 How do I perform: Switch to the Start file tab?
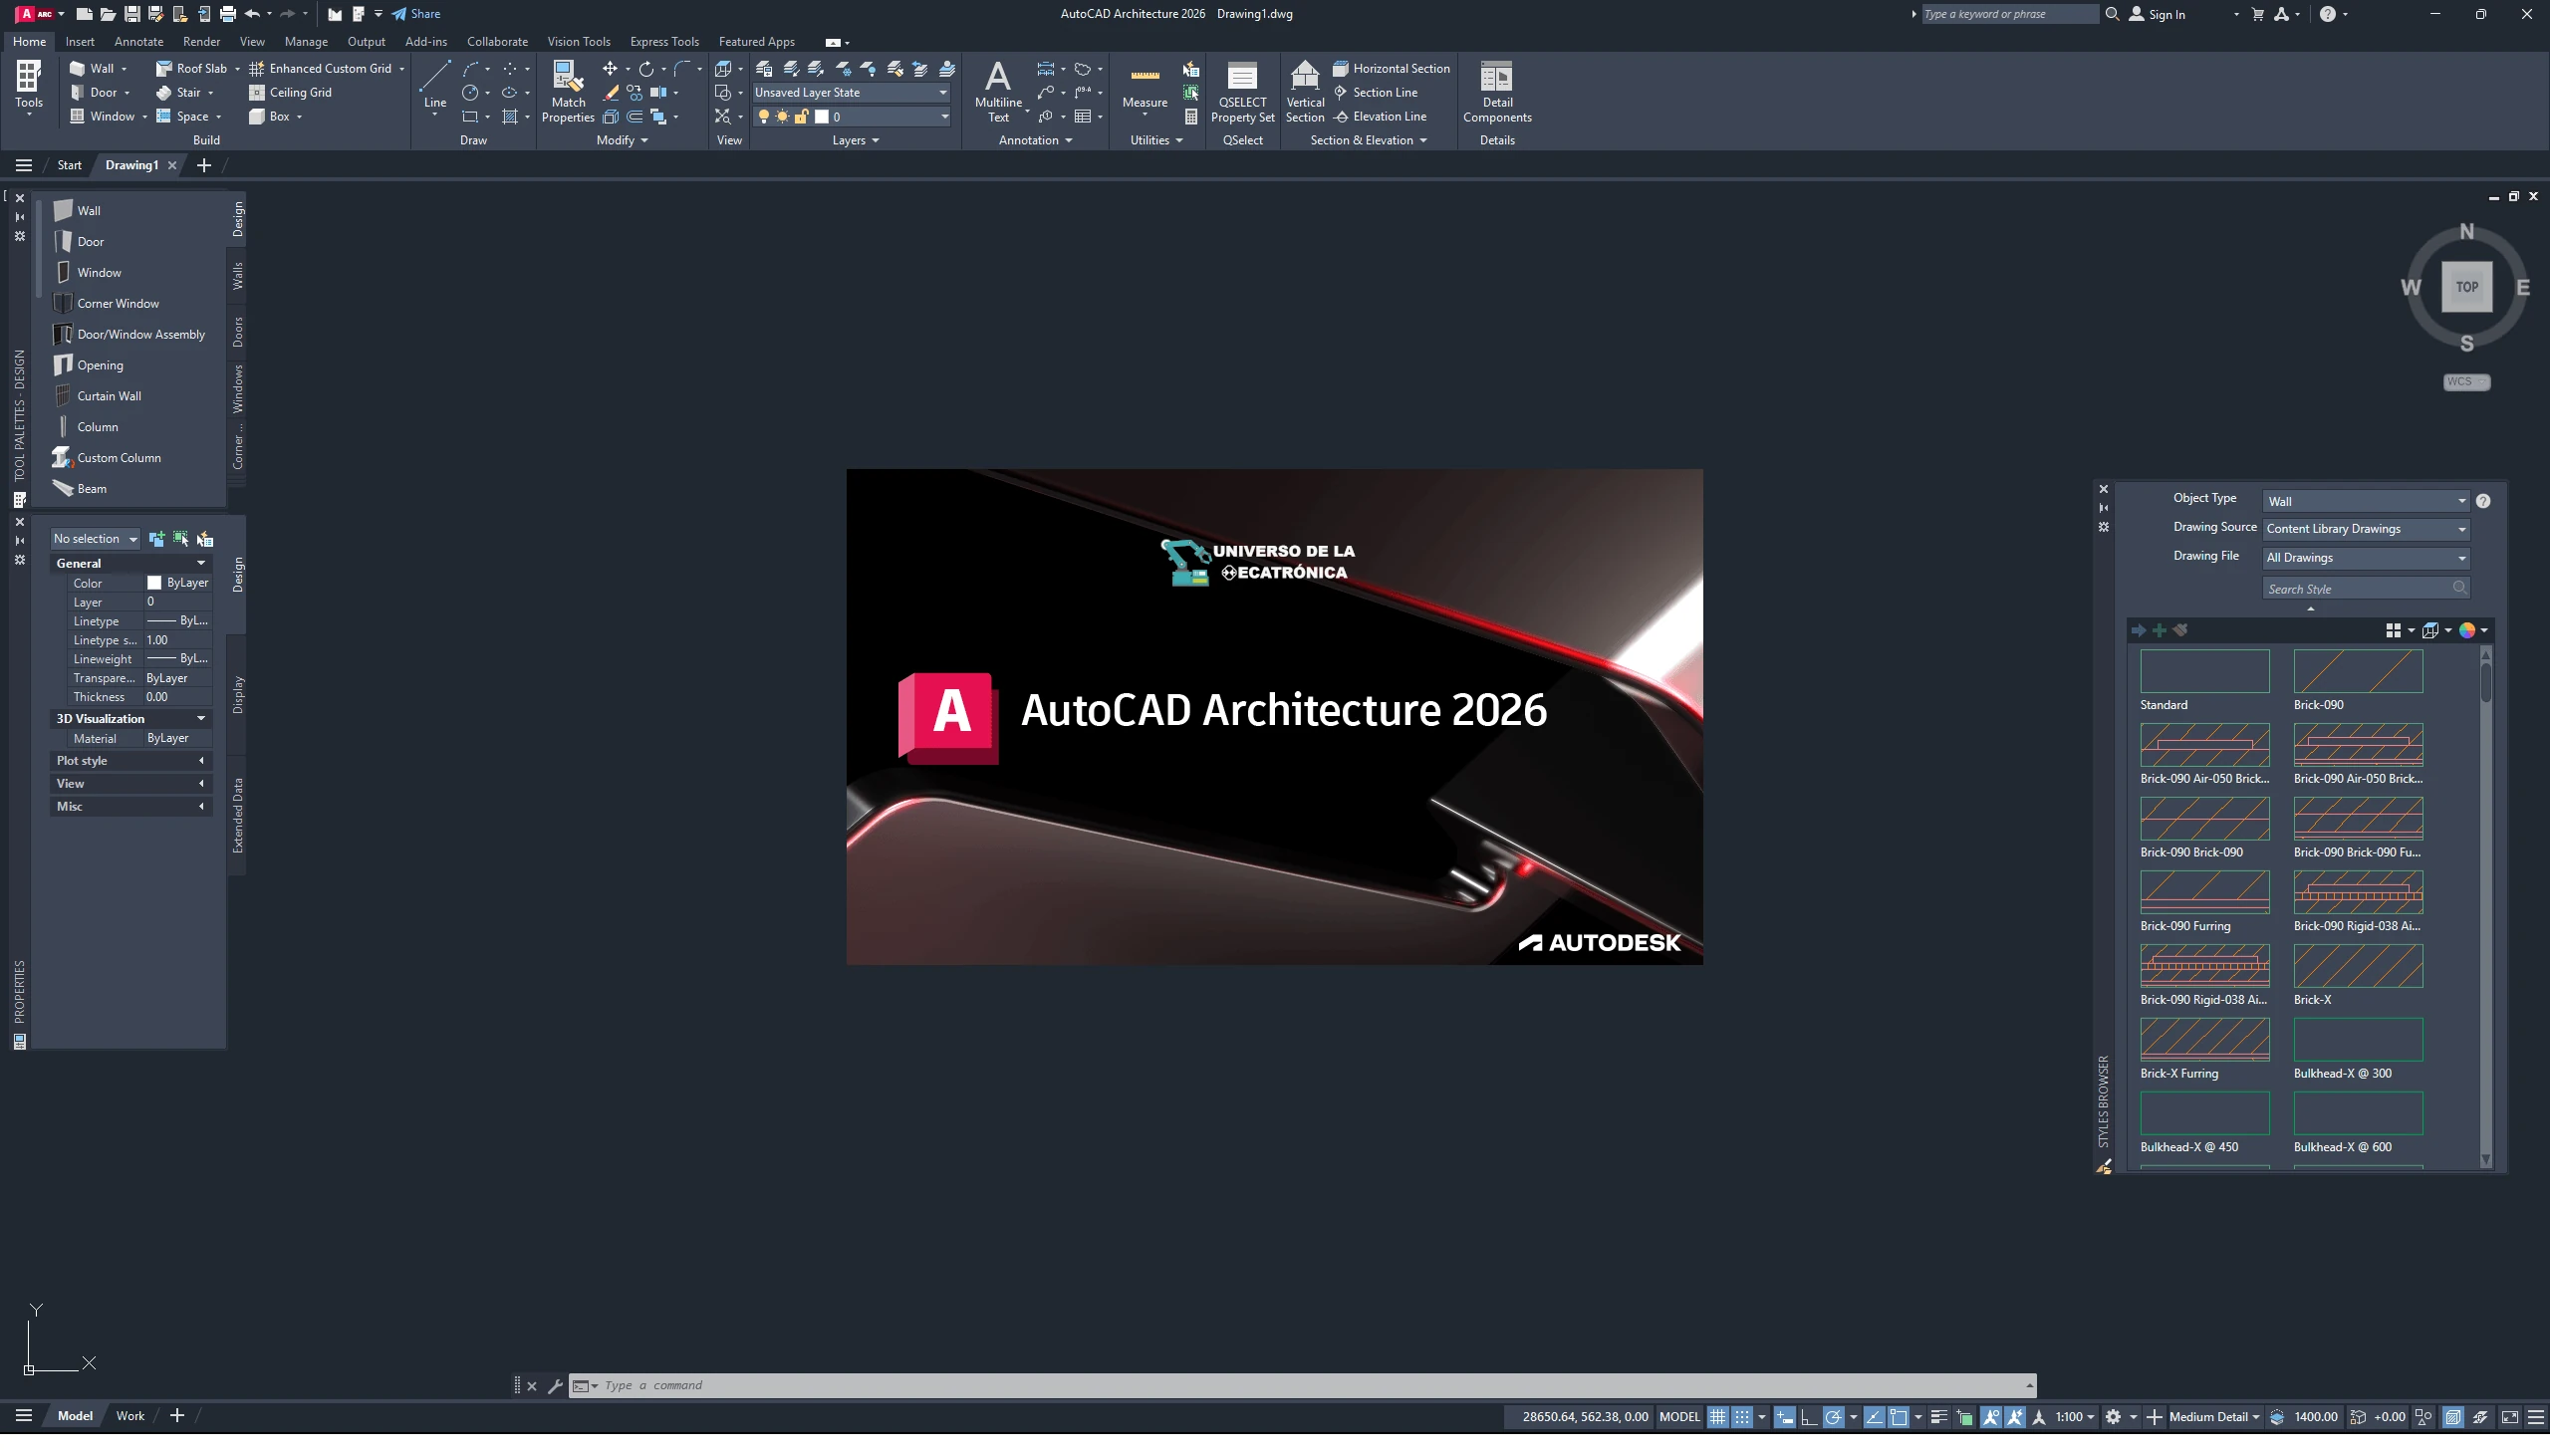pos(69,167)
